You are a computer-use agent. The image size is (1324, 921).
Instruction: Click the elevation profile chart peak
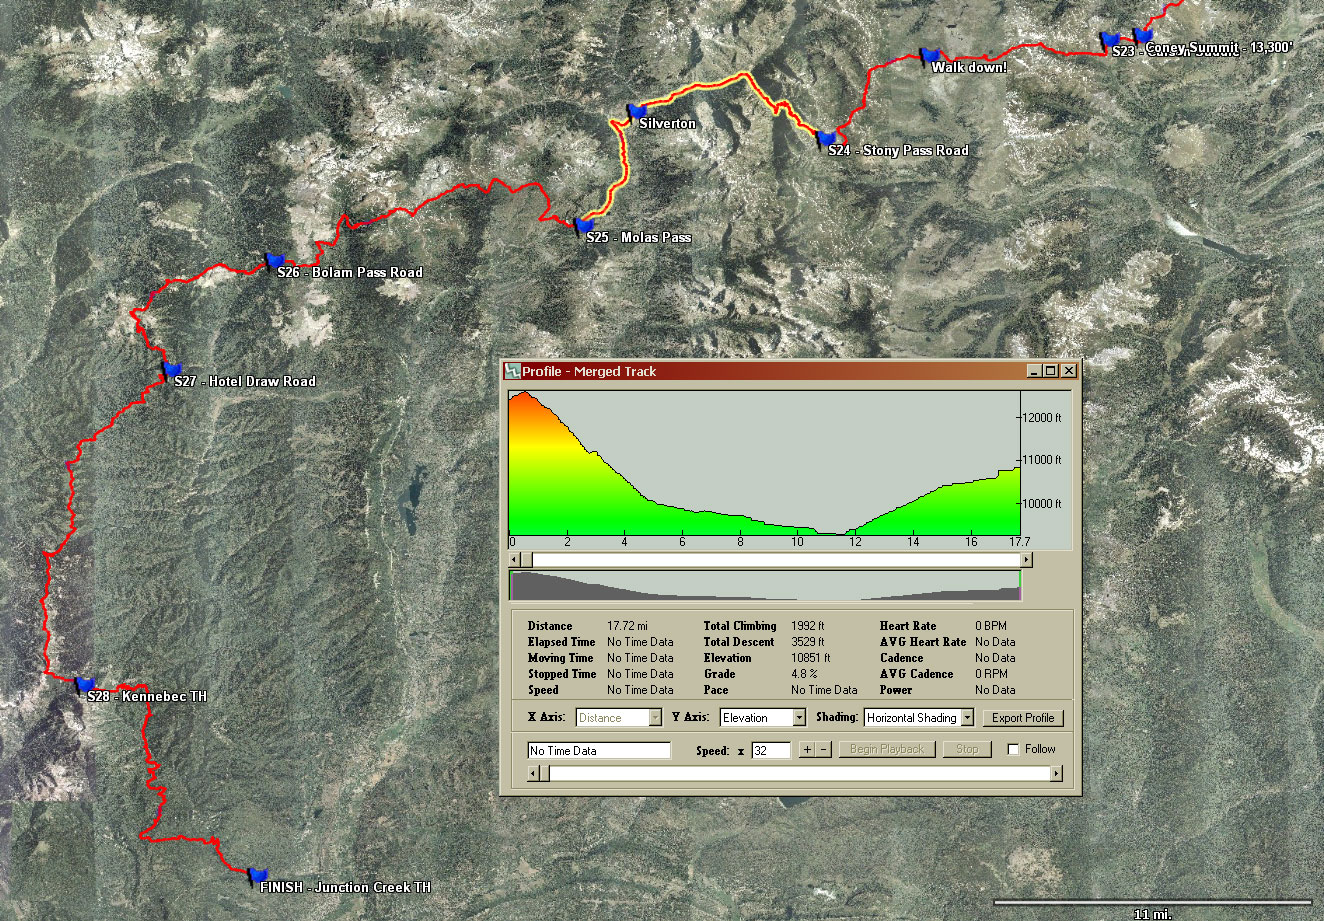coord(525,393)
